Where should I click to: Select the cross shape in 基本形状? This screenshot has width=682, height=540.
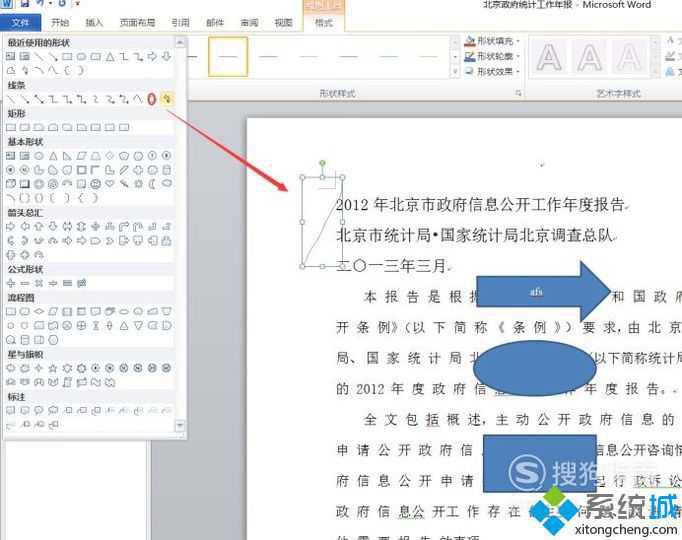[138, 170]
